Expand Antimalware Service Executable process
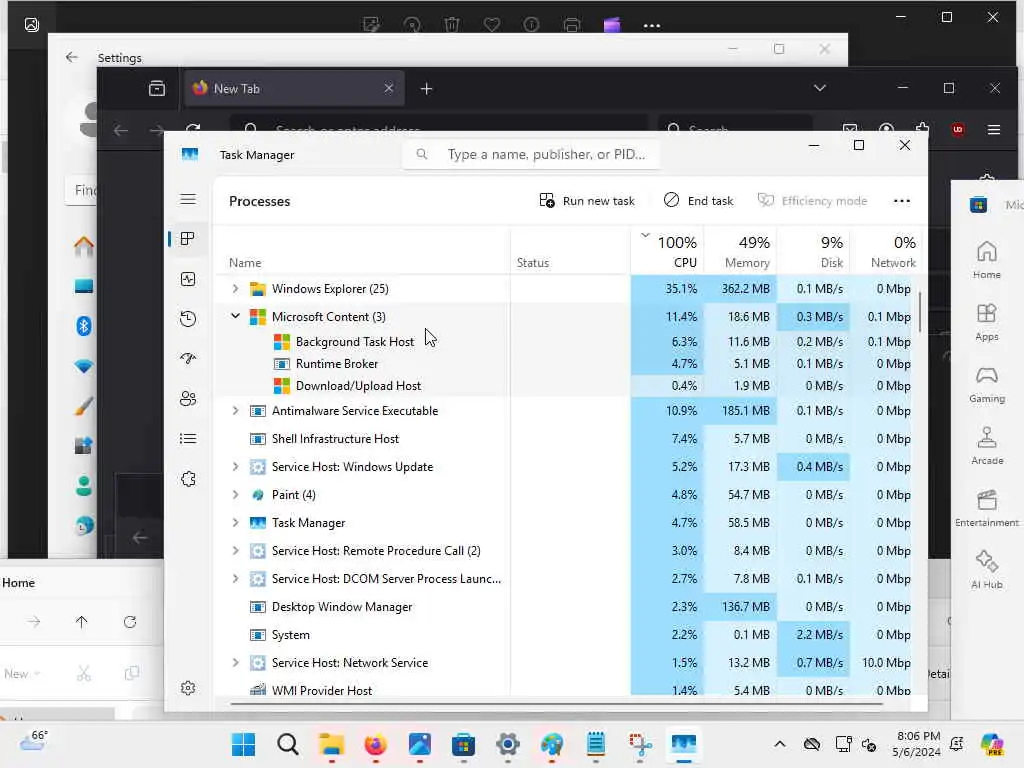1024x768 pixels. tap(235, 410)
